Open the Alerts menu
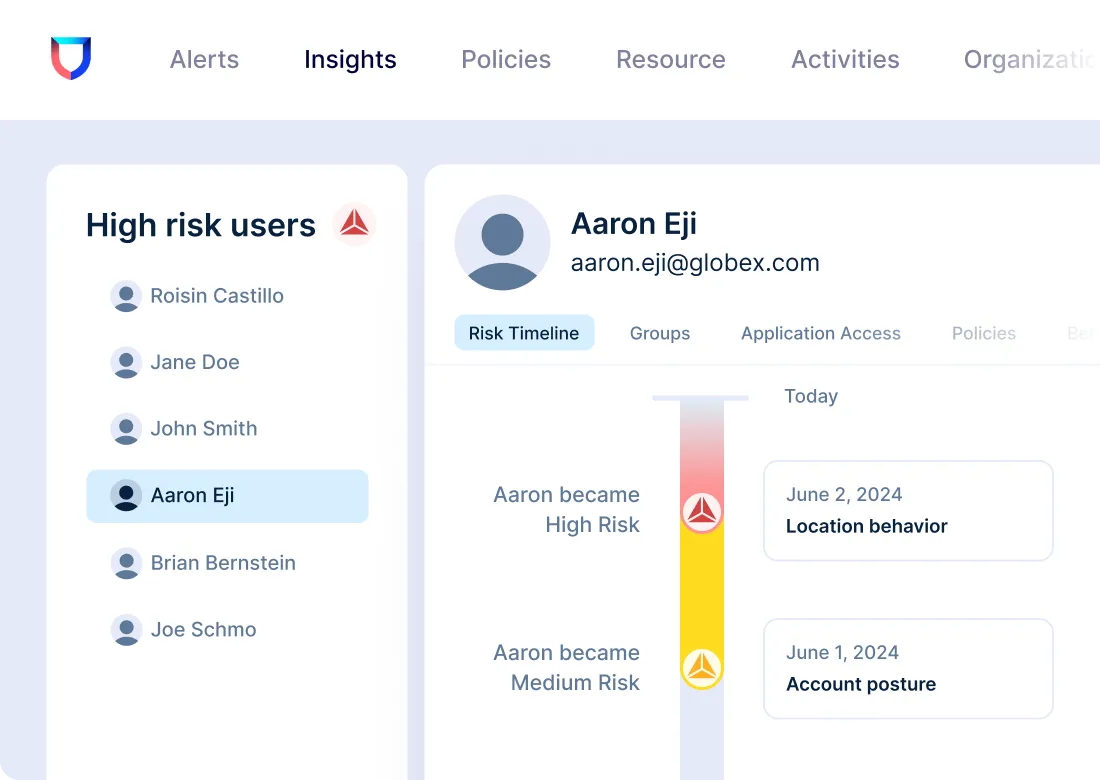 click(204, 60)
